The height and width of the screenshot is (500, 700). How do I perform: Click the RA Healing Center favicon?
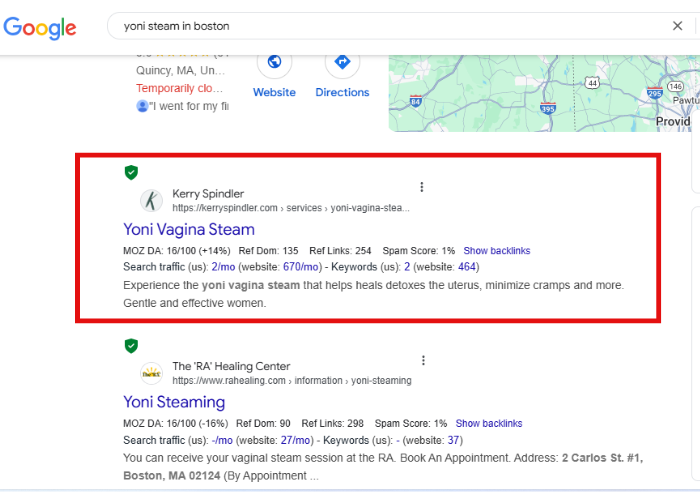point(151,373)
